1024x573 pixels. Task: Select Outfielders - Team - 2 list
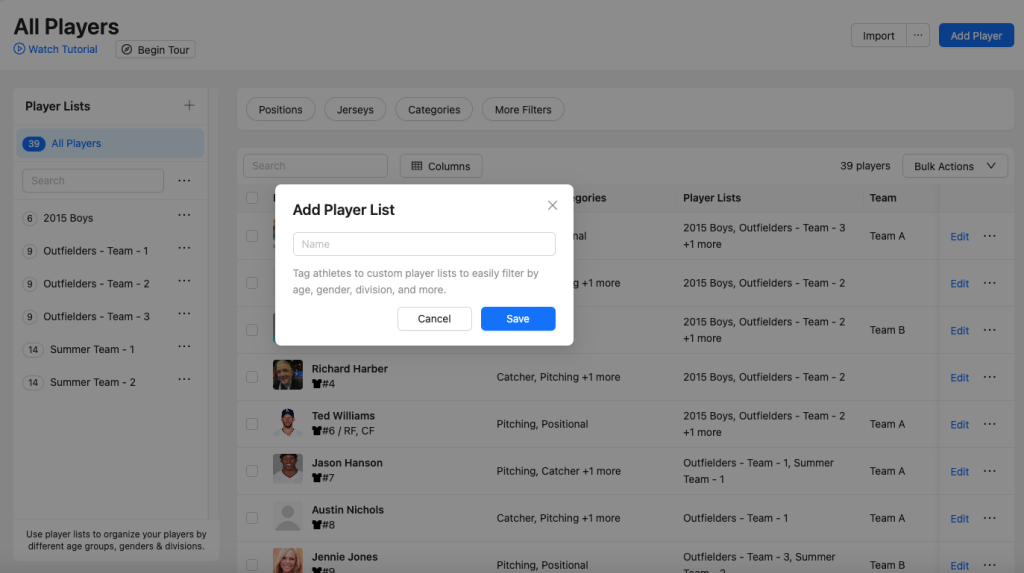coord(96,284)
